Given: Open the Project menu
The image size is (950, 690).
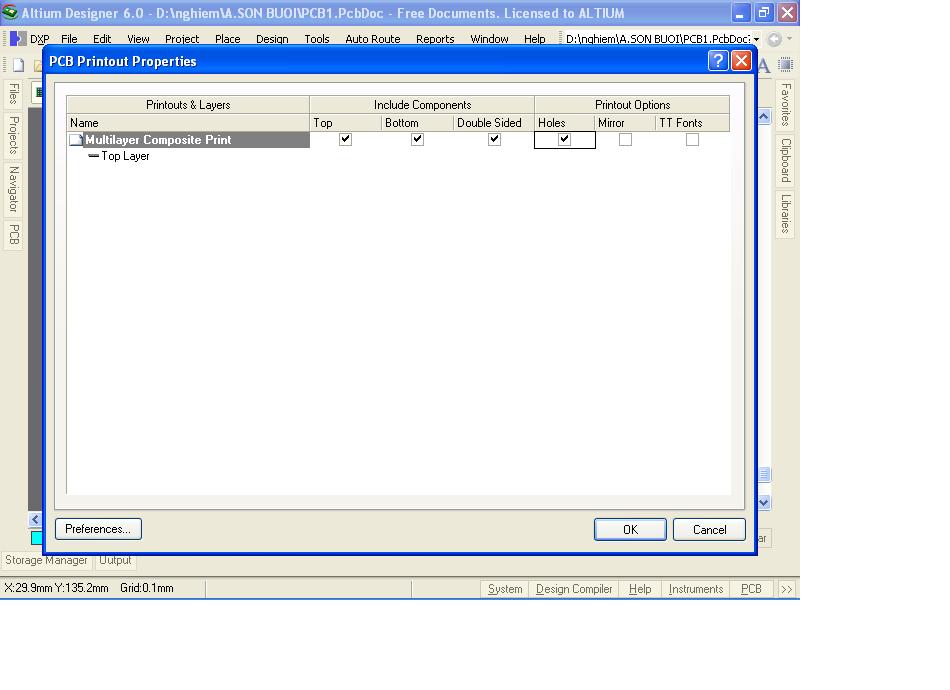Looking at the screenshot, I should [x=182, y=39].
